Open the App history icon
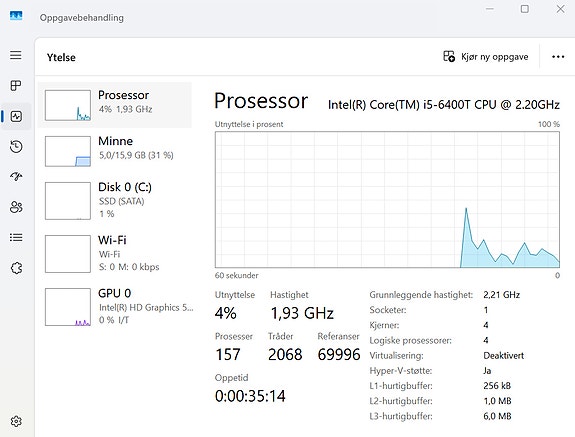This screenshot has width=575, height=437. (16, 147)
